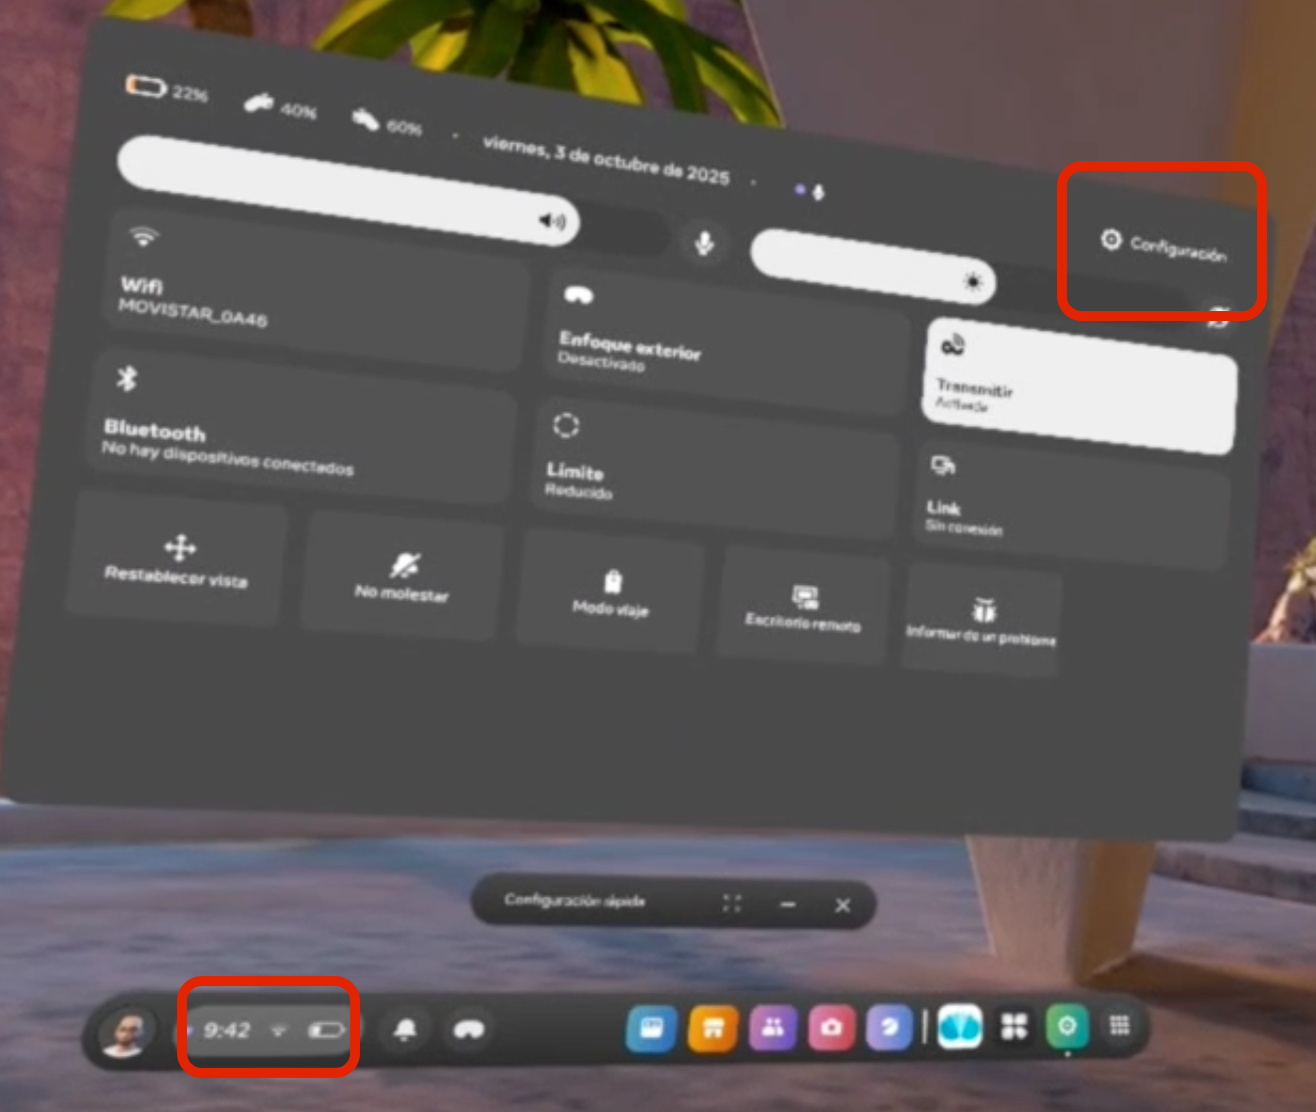
Task: Adjust the brightness slider with sun icon
Action: point(873,265)
